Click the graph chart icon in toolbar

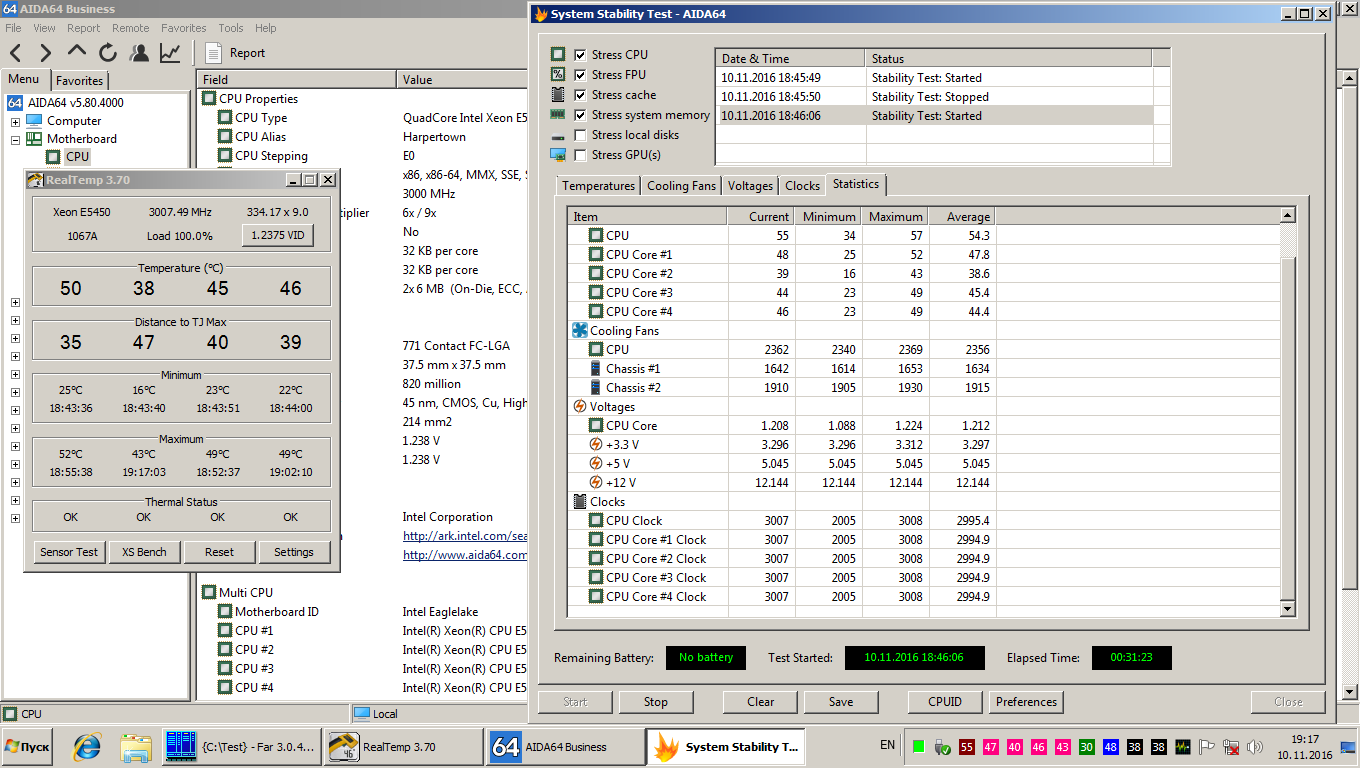(x=170, y=53)
